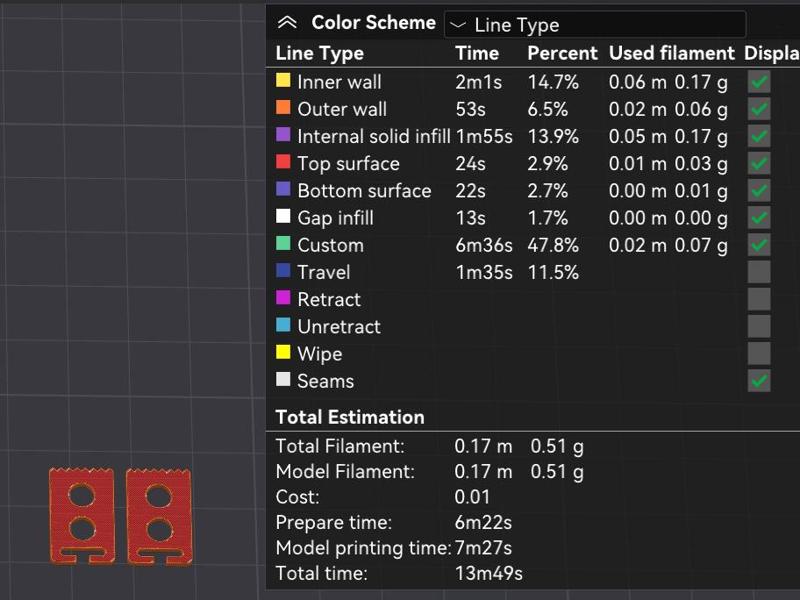This screenshot has height=600, width=800.
Task: Open the Line Type color scheme dropdown
Action: pos(595,24)
